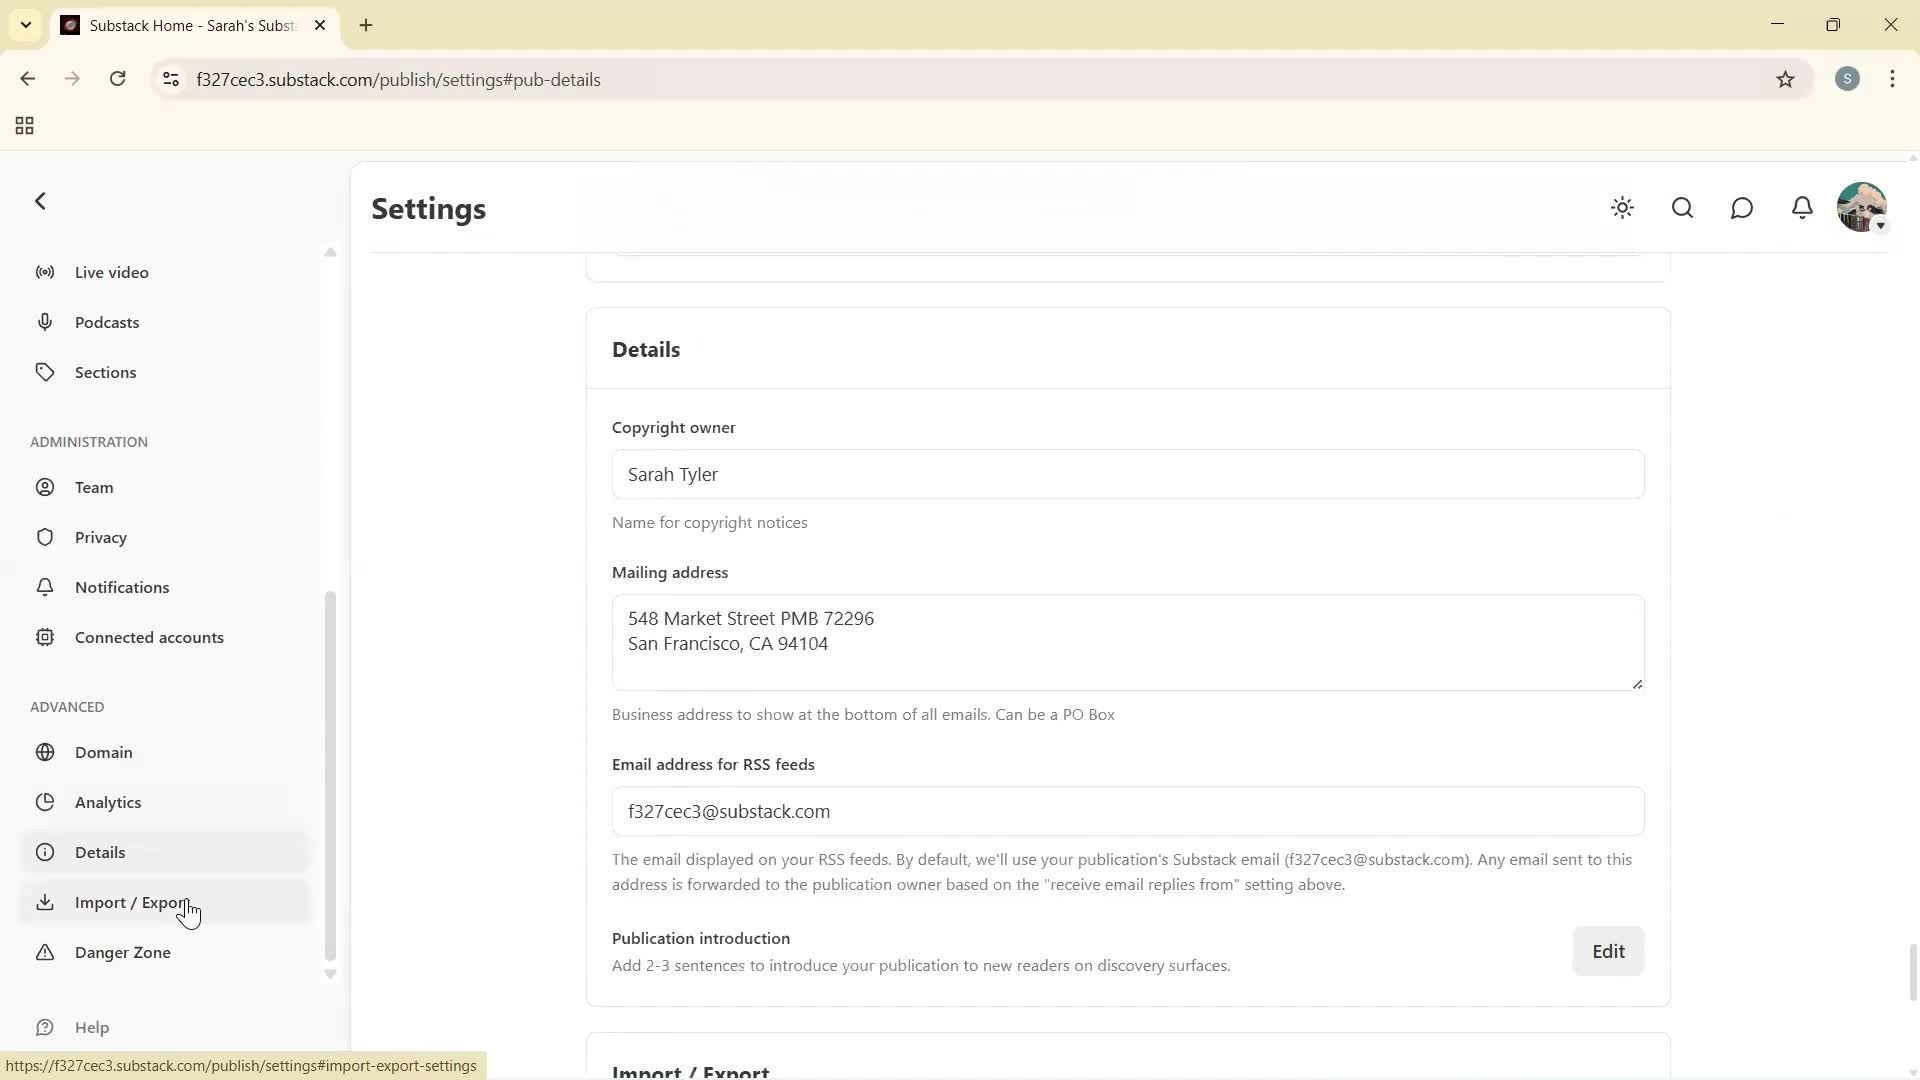Open the Team administration page

[x=95, y=487]
